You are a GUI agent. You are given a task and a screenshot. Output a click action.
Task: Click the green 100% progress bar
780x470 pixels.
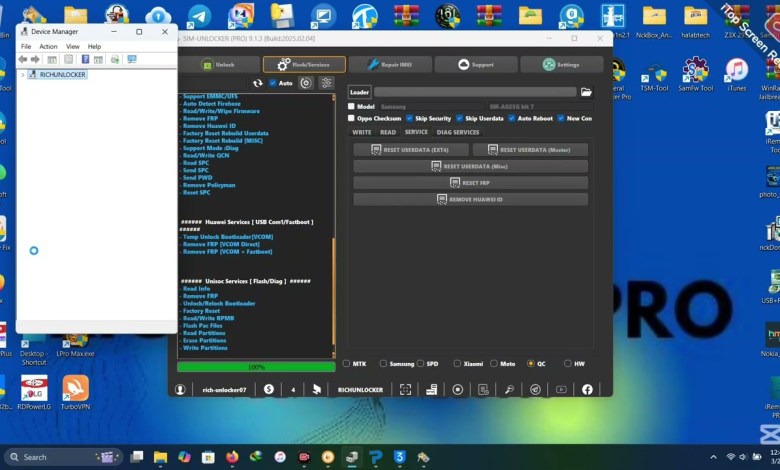tap(256, 367)
